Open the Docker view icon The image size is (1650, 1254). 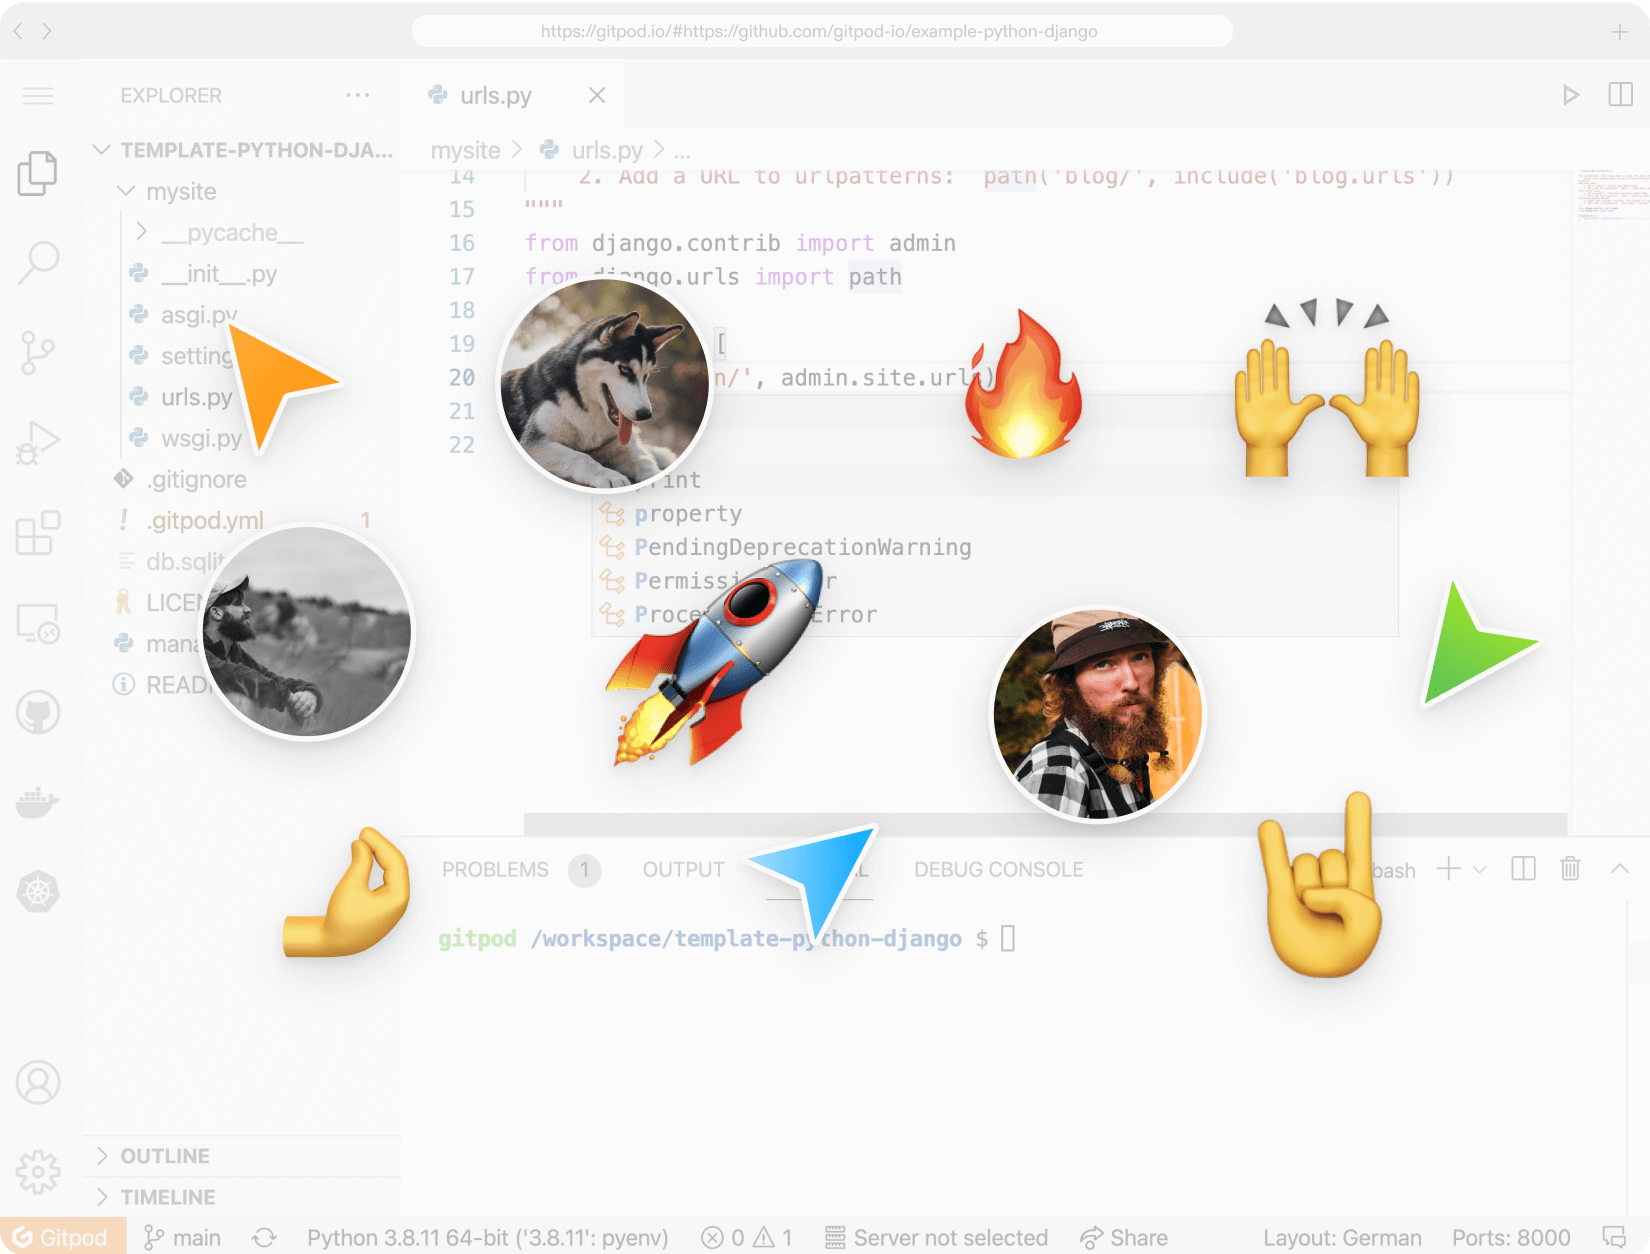coord(38,802)
